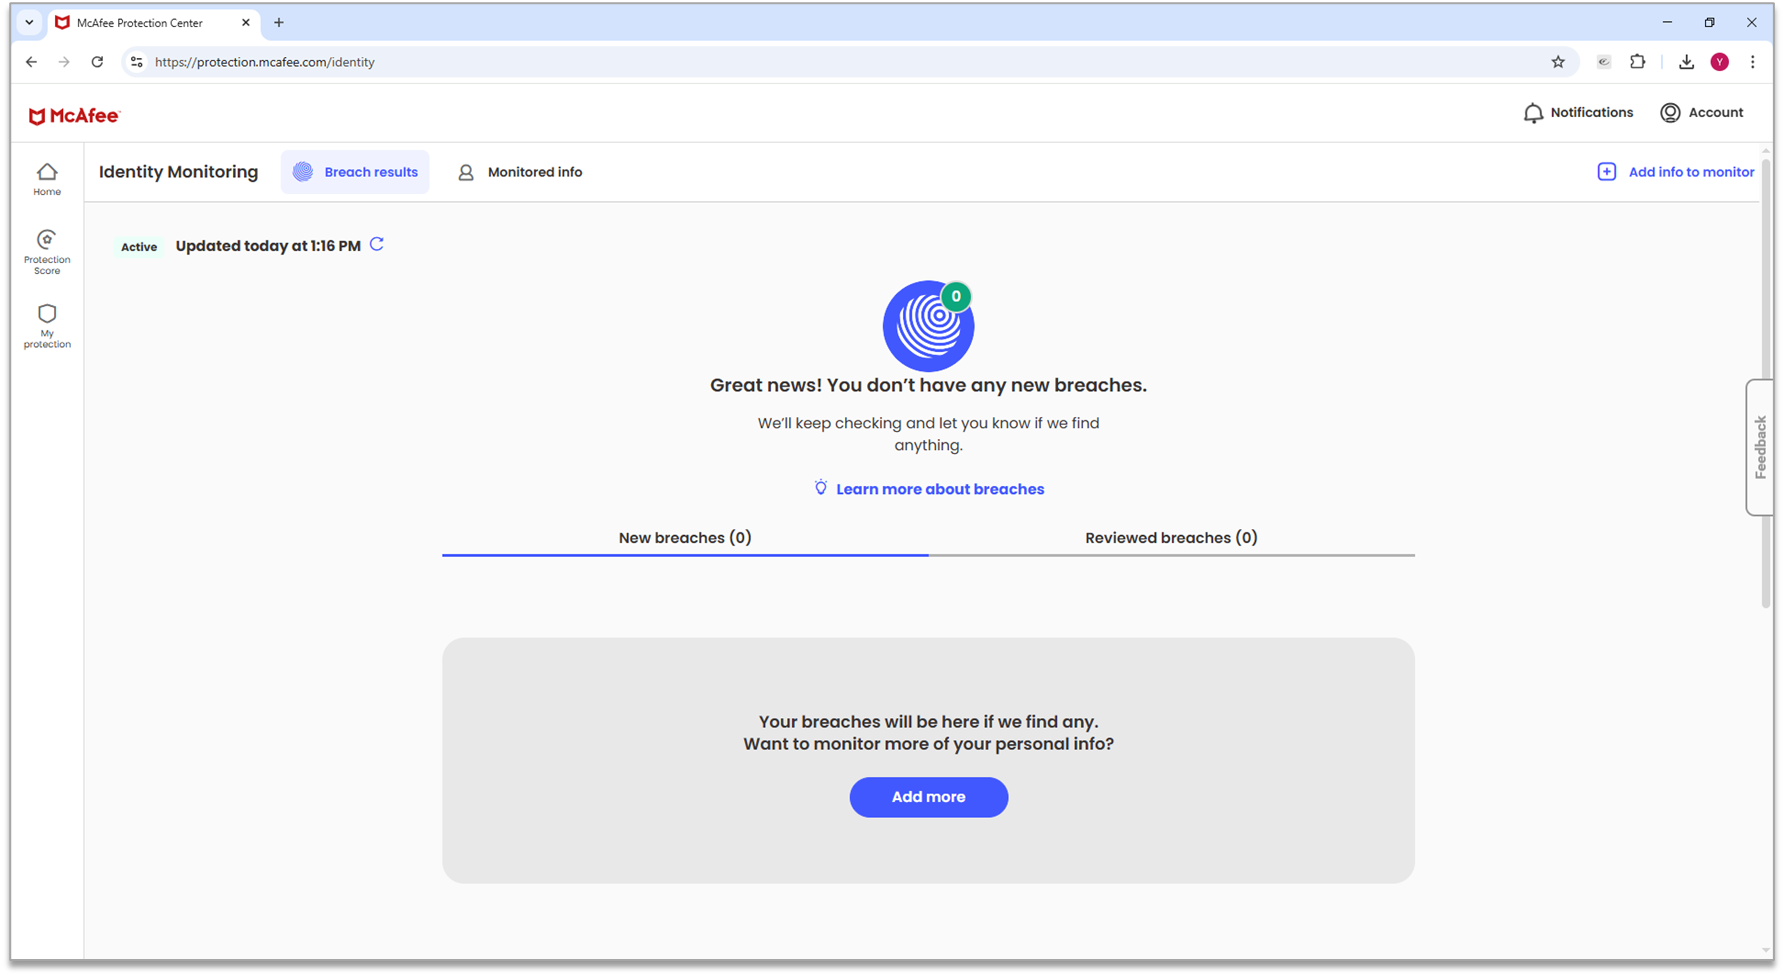Open the Account menu
Screen dimensions: 1784x976
coord(1701,113)
